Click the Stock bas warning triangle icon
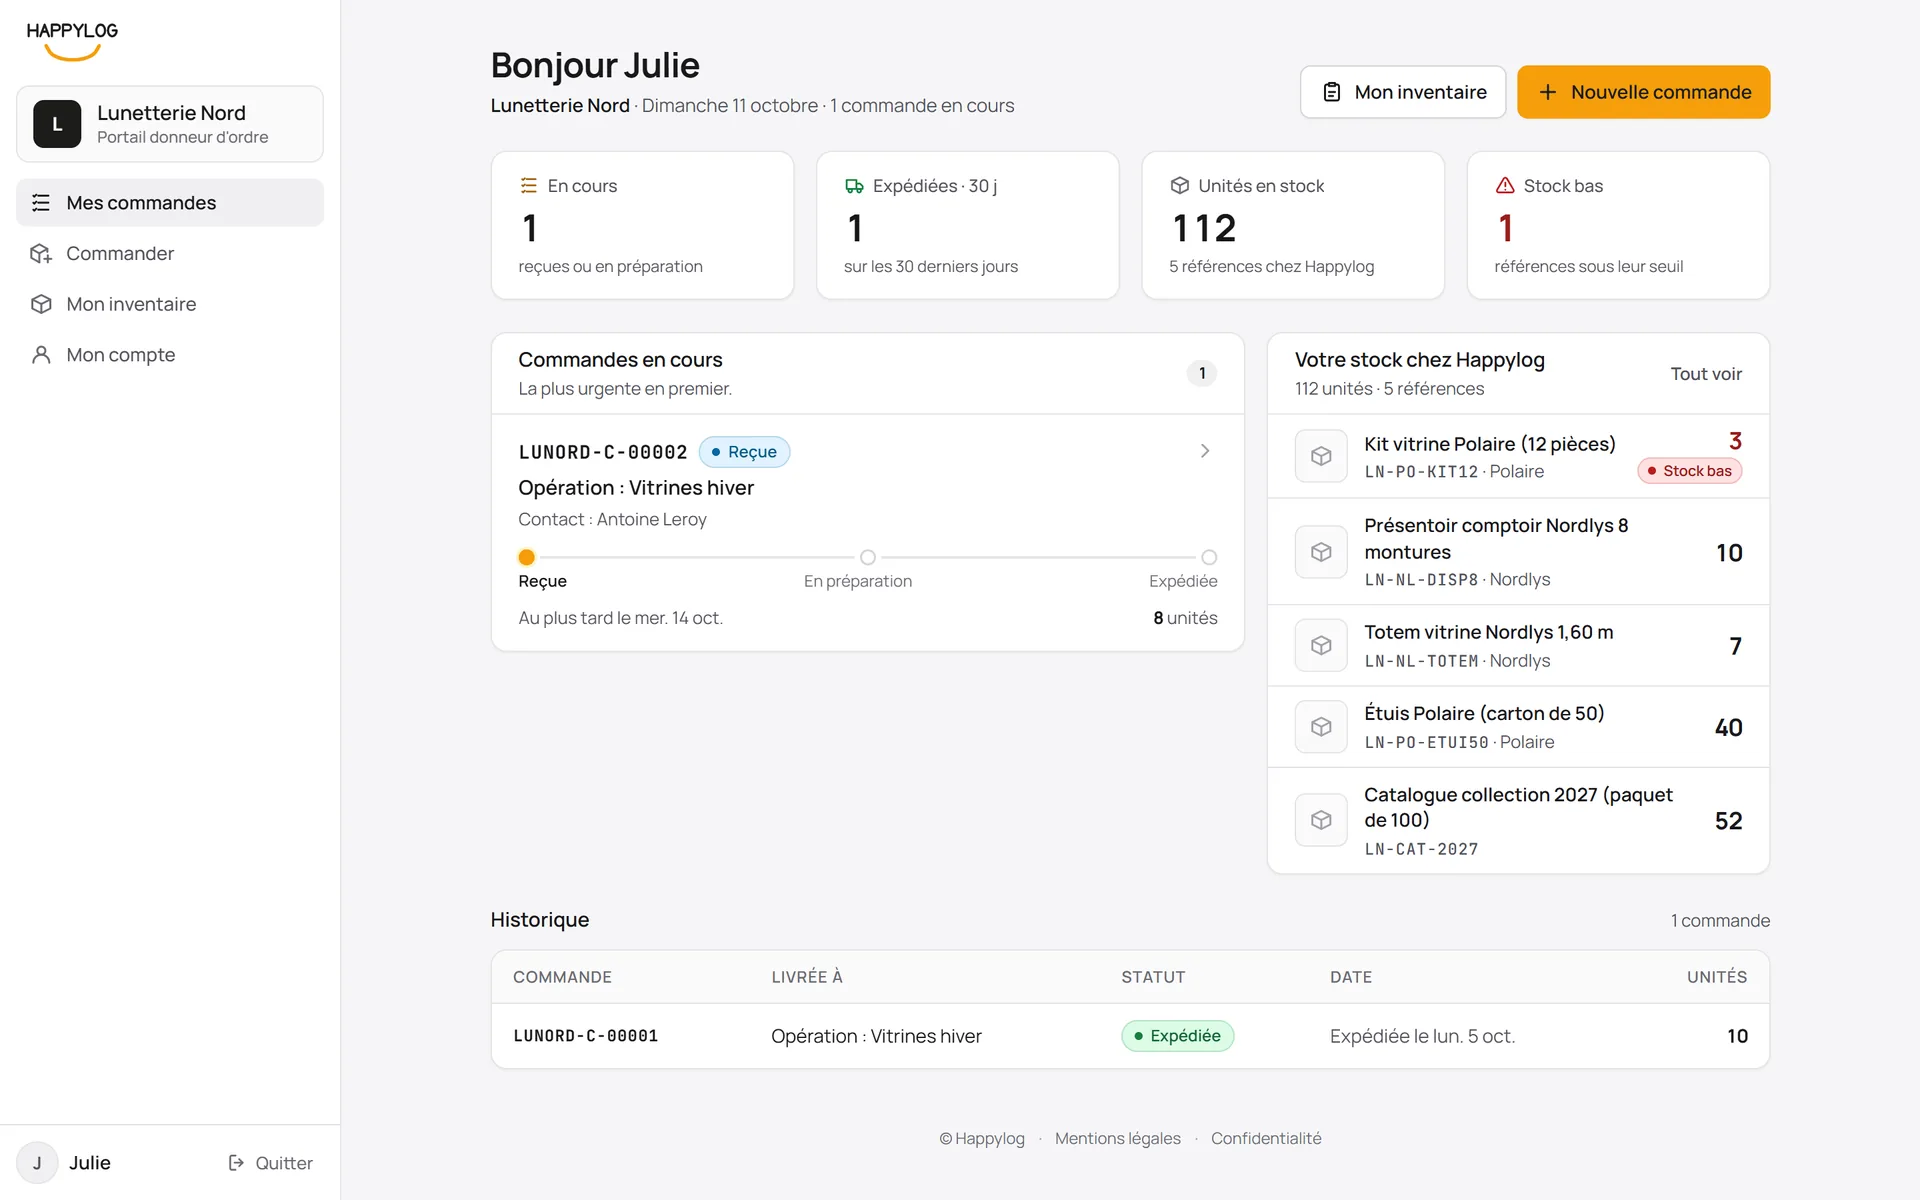1920x1200 pixels. (1505, 185)
